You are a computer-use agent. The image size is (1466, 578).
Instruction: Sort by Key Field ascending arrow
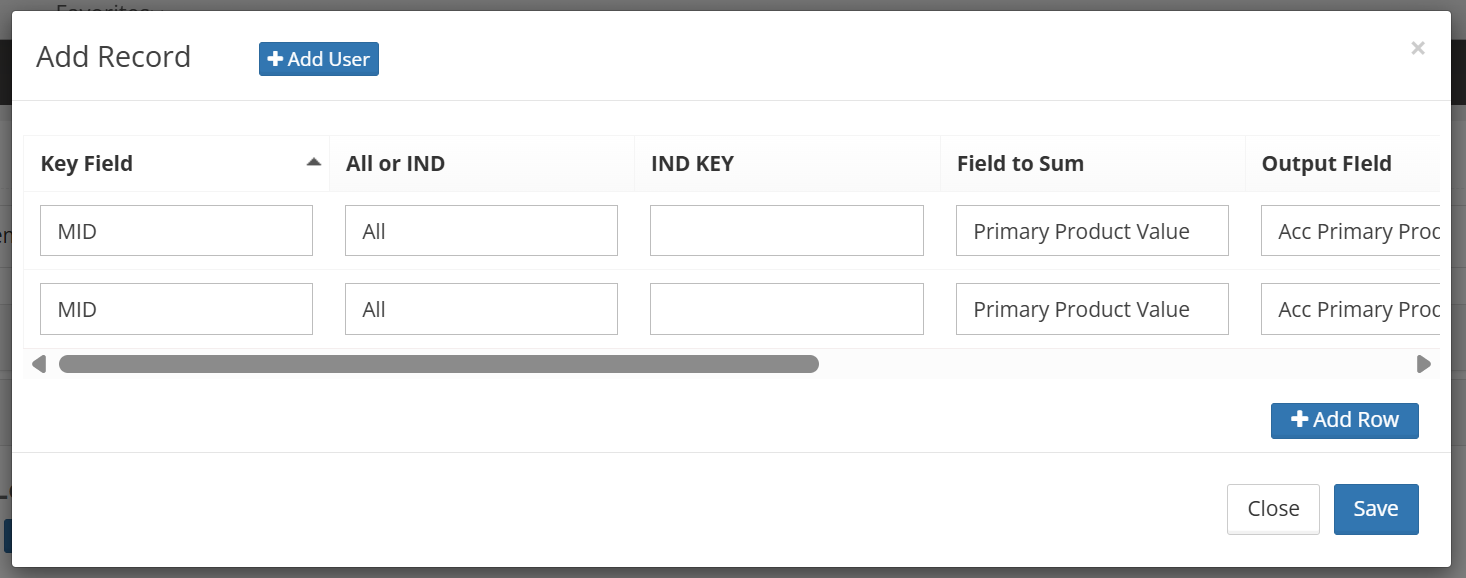(314, 162)
